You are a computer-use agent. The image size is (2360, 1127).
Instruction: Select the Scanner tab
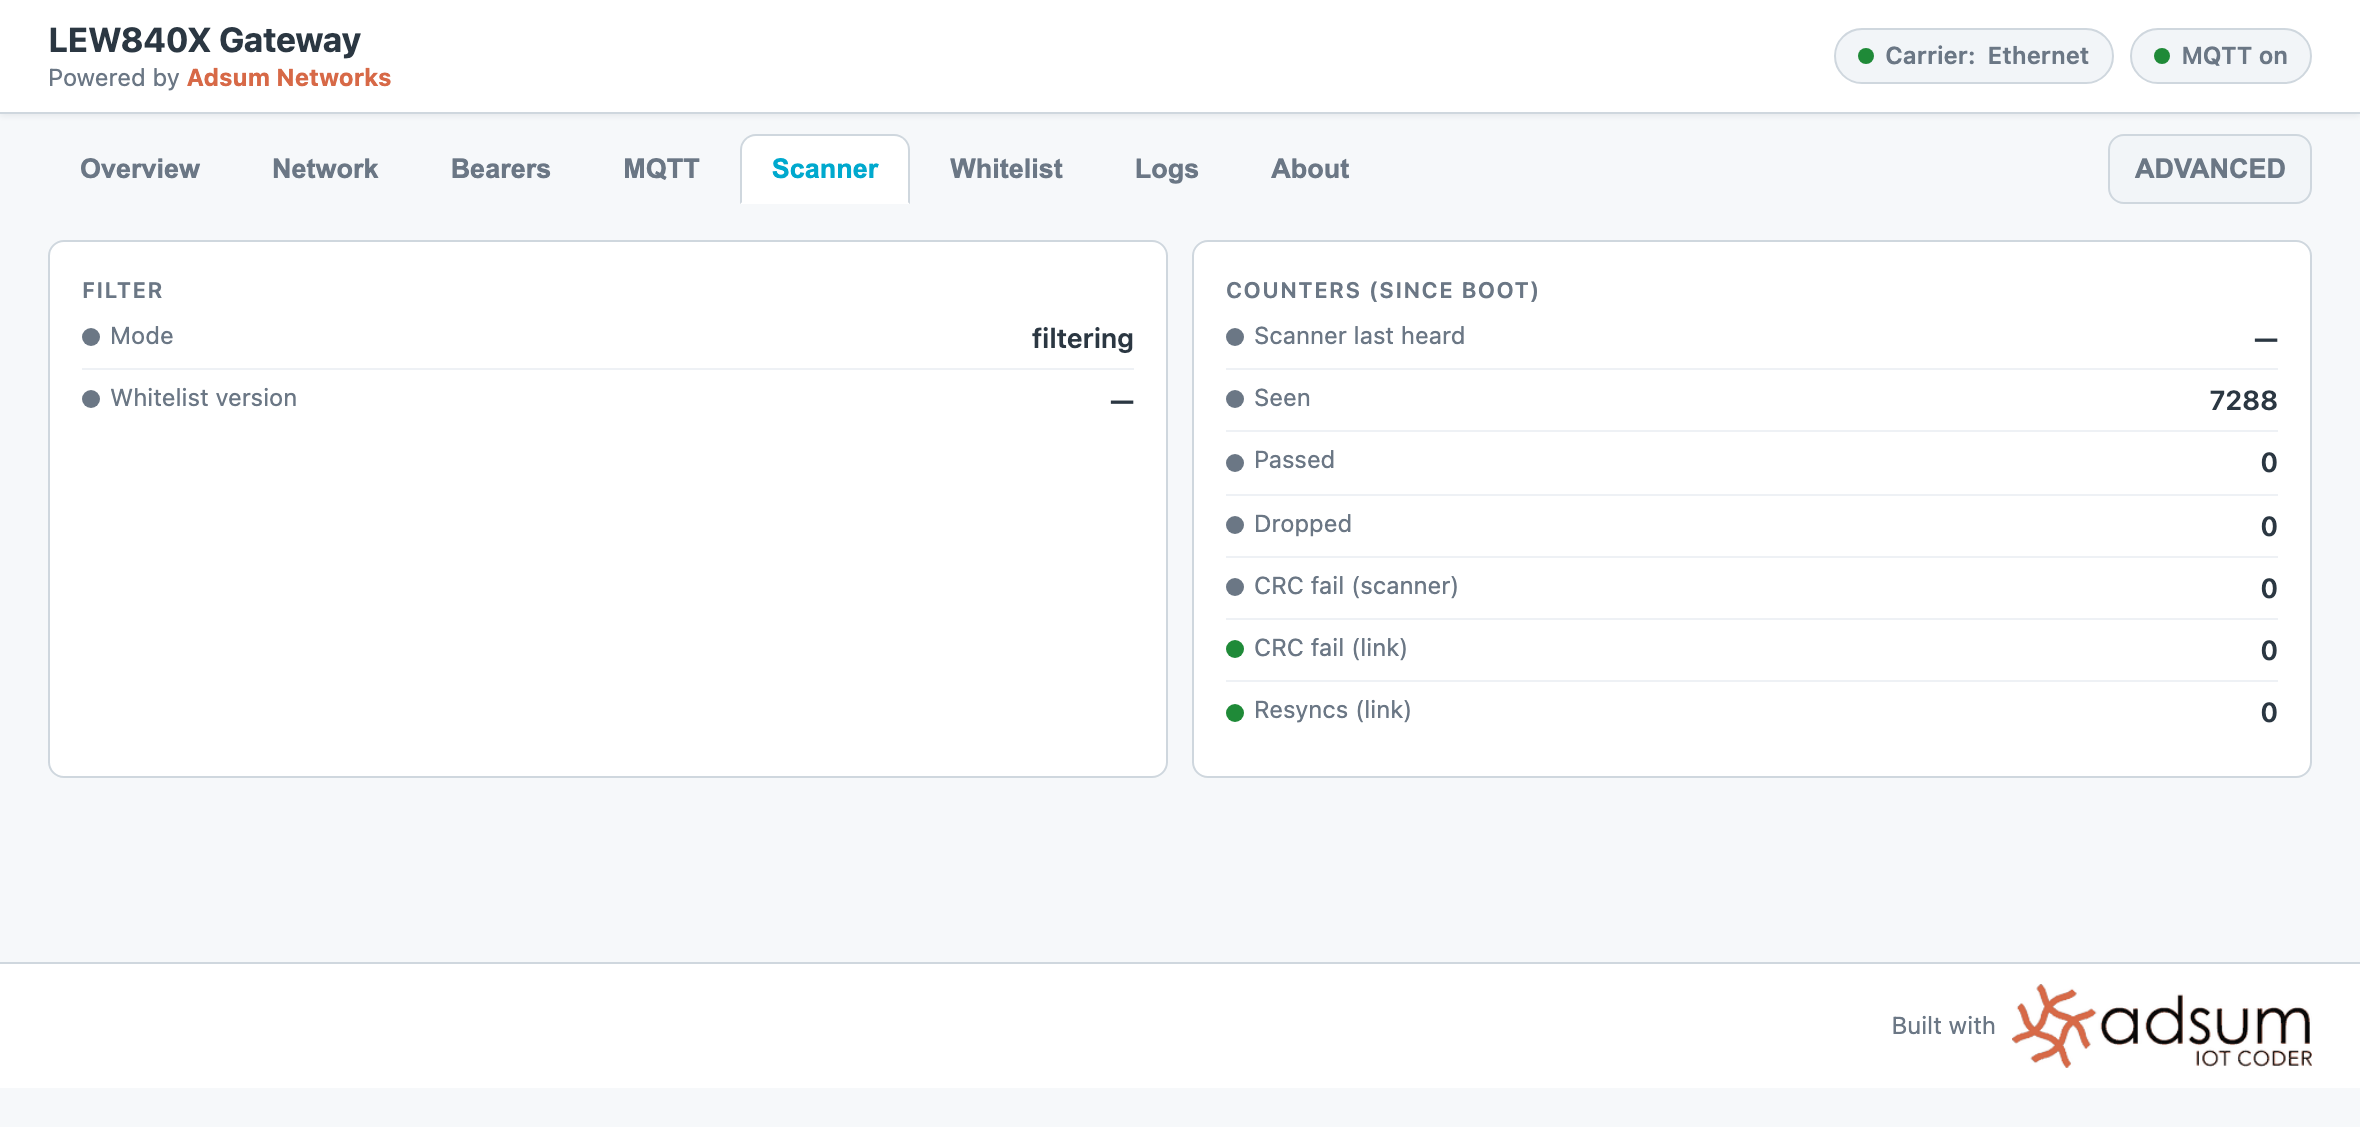coord(825,169)
